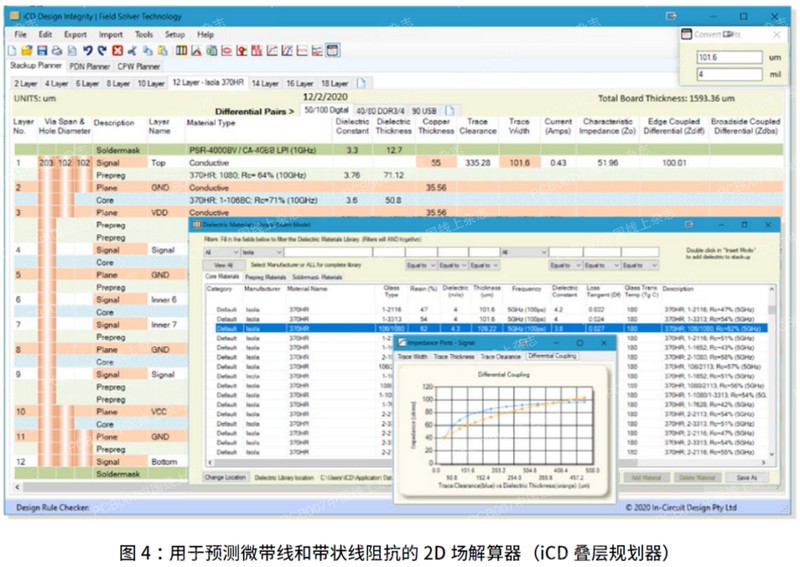Click the Copy toolbar icon
Viewport: 800px width, 567px height.
click(x=147, y=51)
